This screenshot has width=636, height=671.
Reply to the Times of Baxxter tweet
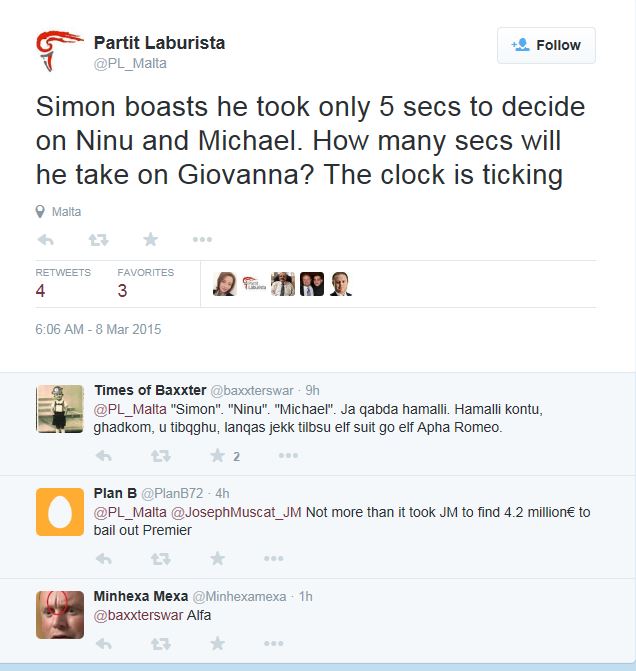click(102, 456)
